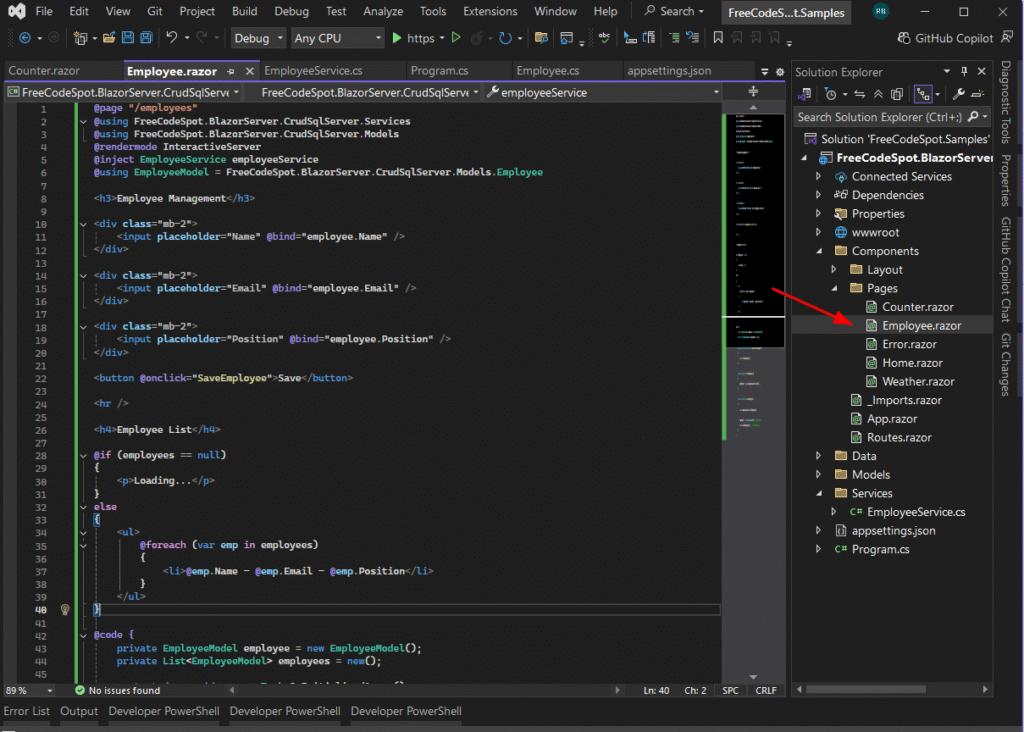This screenshot has width=1024, height=732.
Task: Toggle a bookmark on the current line
Action: click(x=716, y=38)
